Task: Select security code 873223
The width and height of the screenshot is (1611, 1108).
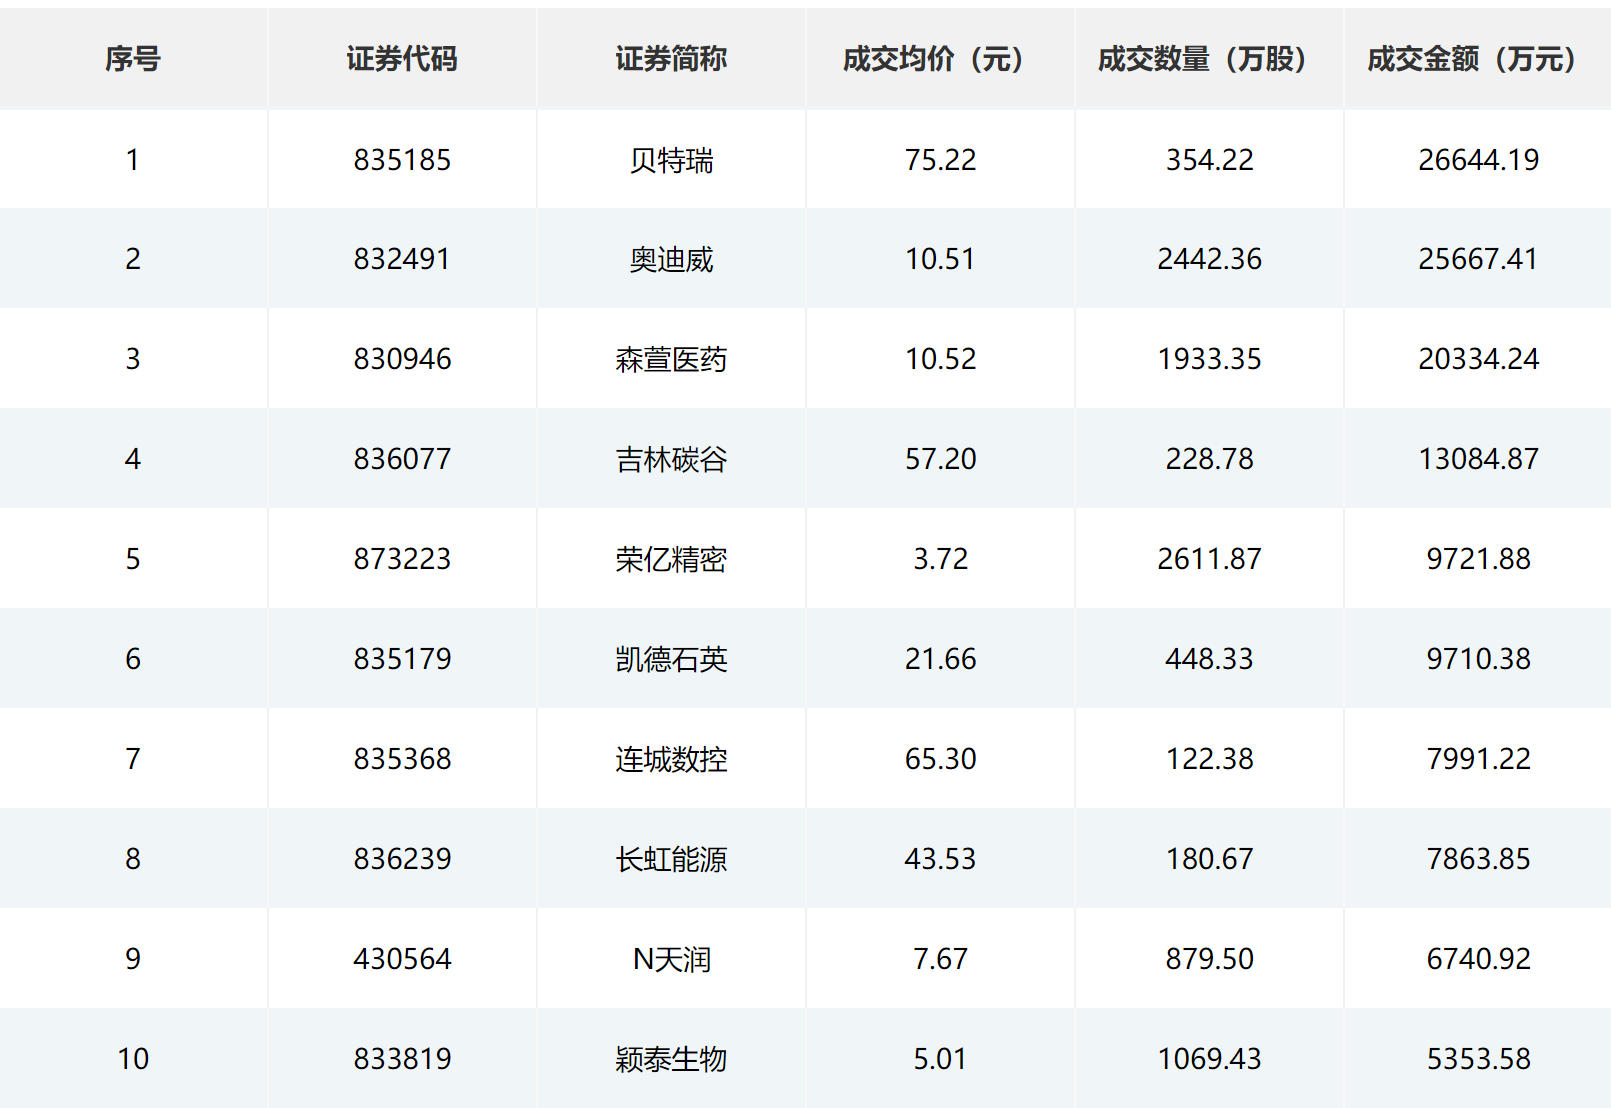Action: pyautogui.click(x=402, y=559)
